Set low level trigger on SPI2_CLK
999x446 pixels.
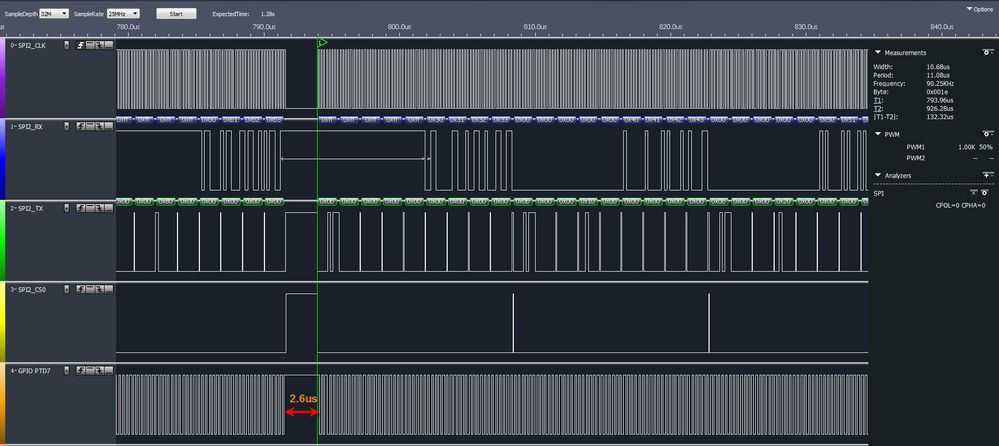[109, 45]
